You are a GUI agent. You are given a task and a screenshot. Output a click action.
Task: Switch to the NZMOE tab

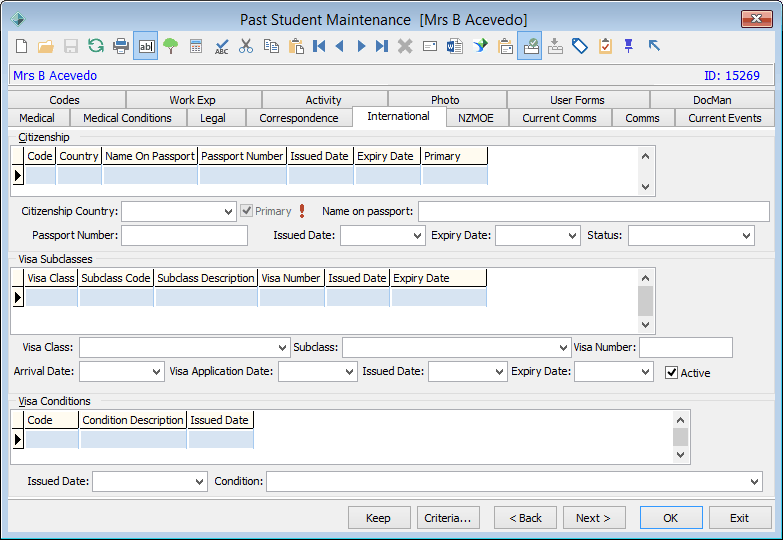click(x=476, y=118)
